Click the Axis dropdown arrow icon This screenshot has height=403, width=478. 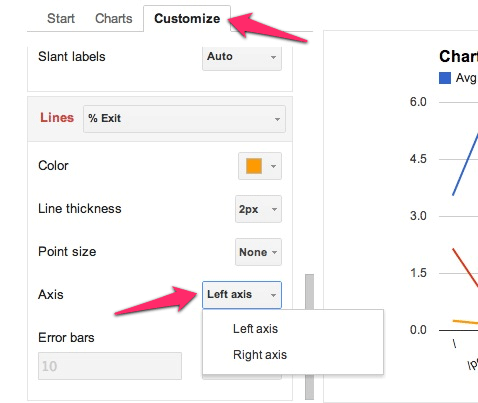point(273,295)
